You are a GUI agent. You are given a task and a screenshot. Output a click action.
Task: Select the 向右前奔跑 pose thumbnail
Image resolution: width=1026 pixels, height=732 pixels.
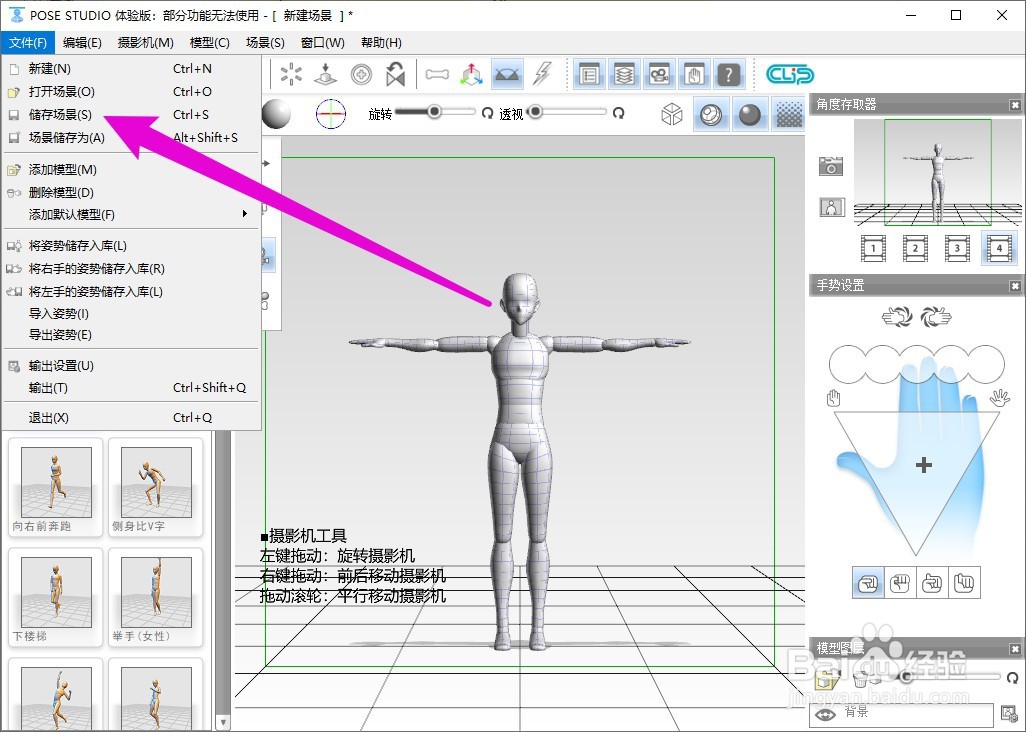[x=56, y=489]
